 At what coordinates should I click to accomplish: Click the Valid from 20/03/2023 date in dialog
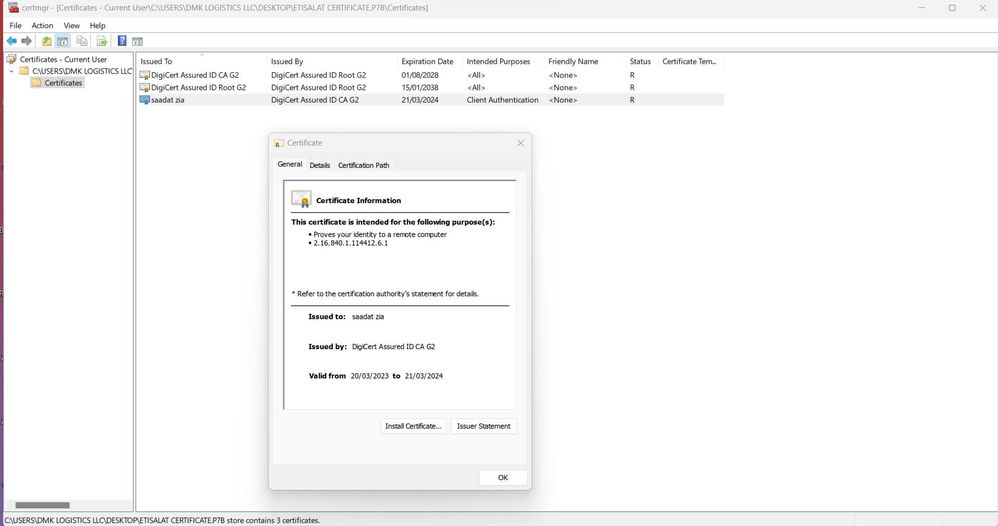[x=369, y=376]
